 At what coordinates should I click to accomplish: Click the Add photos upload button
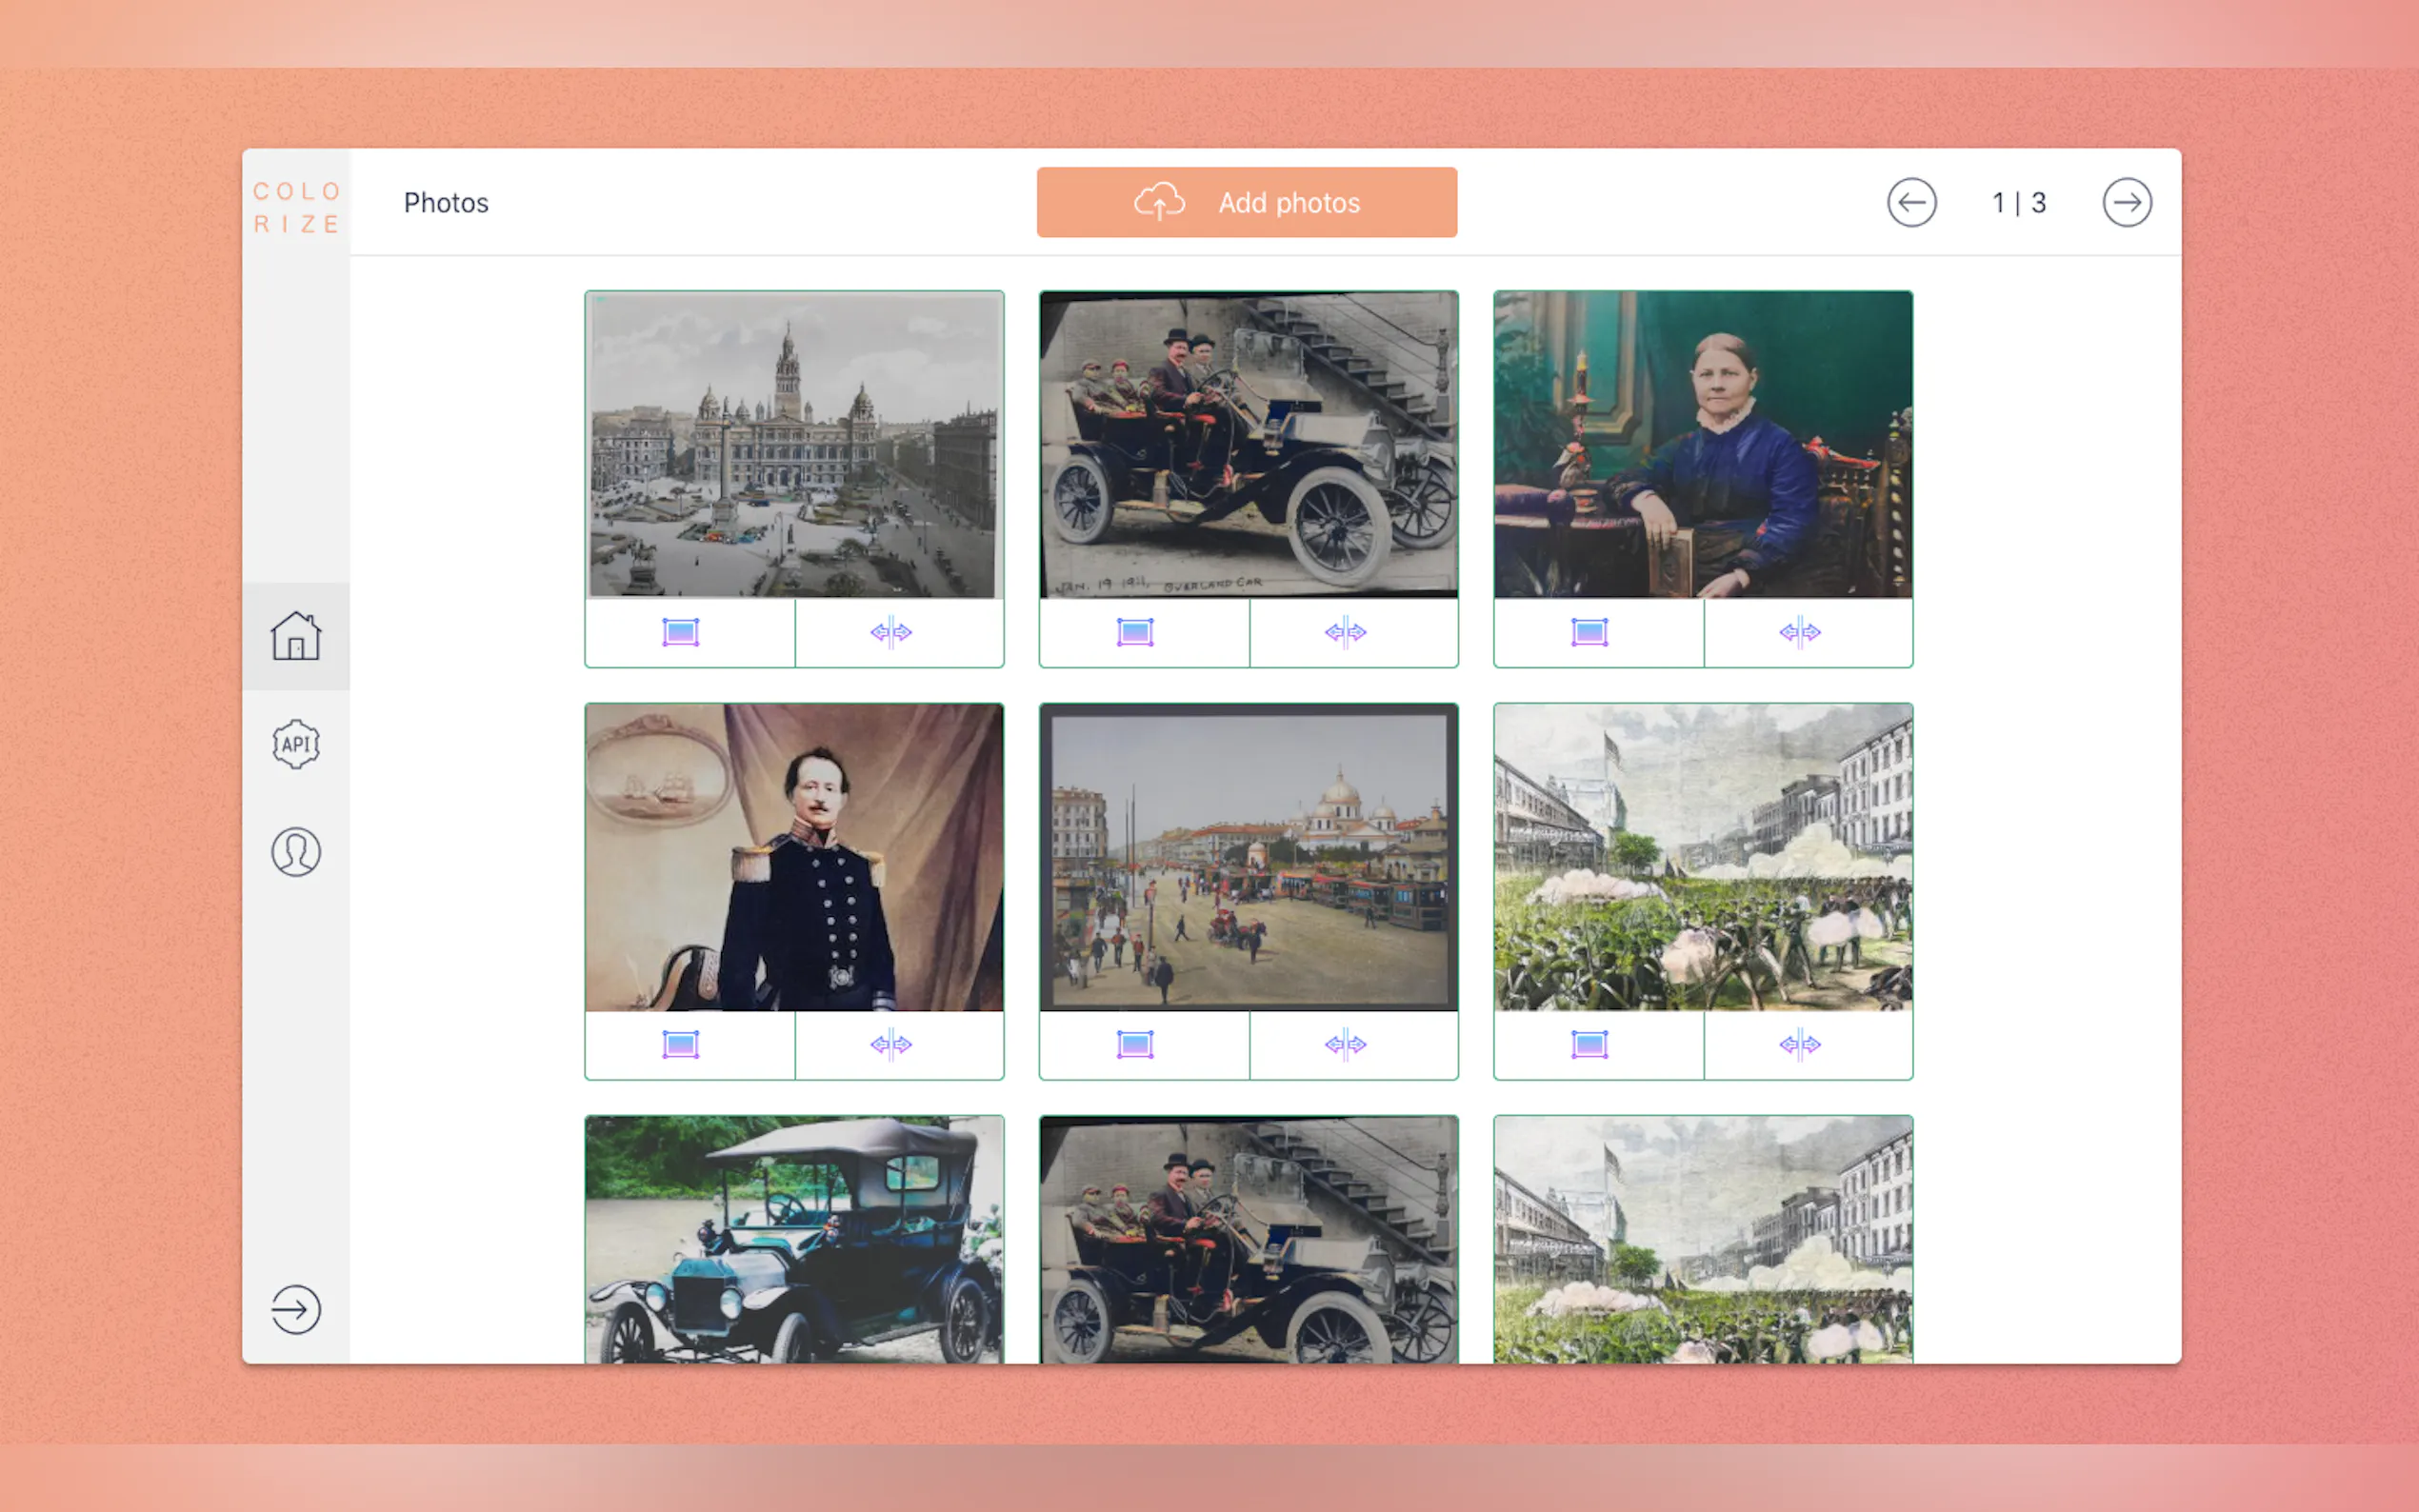(1246, 203)
